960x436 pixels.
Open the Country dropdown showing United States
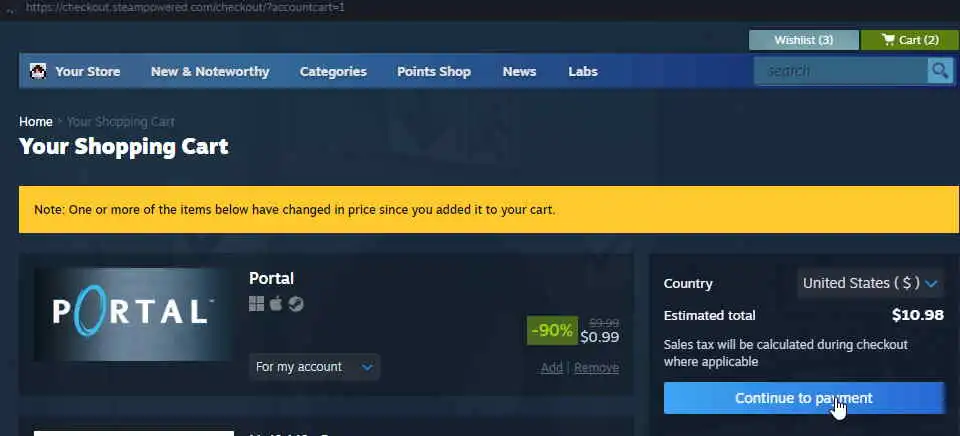point(870,283)
